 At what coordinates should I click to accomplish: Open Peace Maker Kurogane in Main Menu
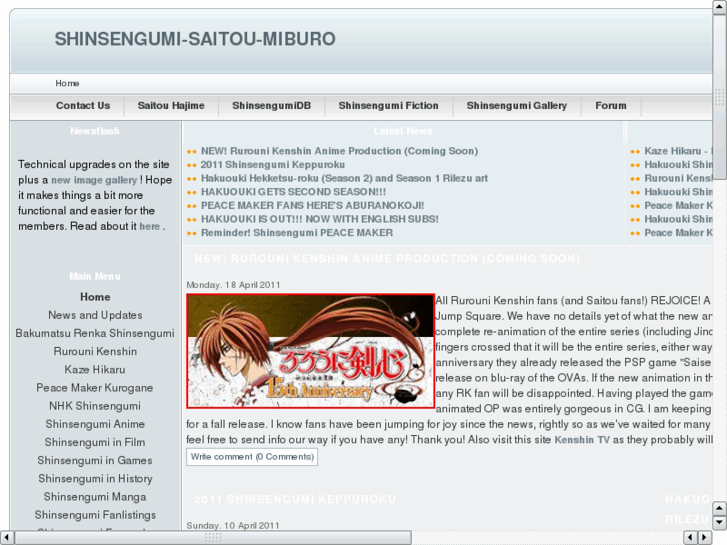[x=95, y=387]
